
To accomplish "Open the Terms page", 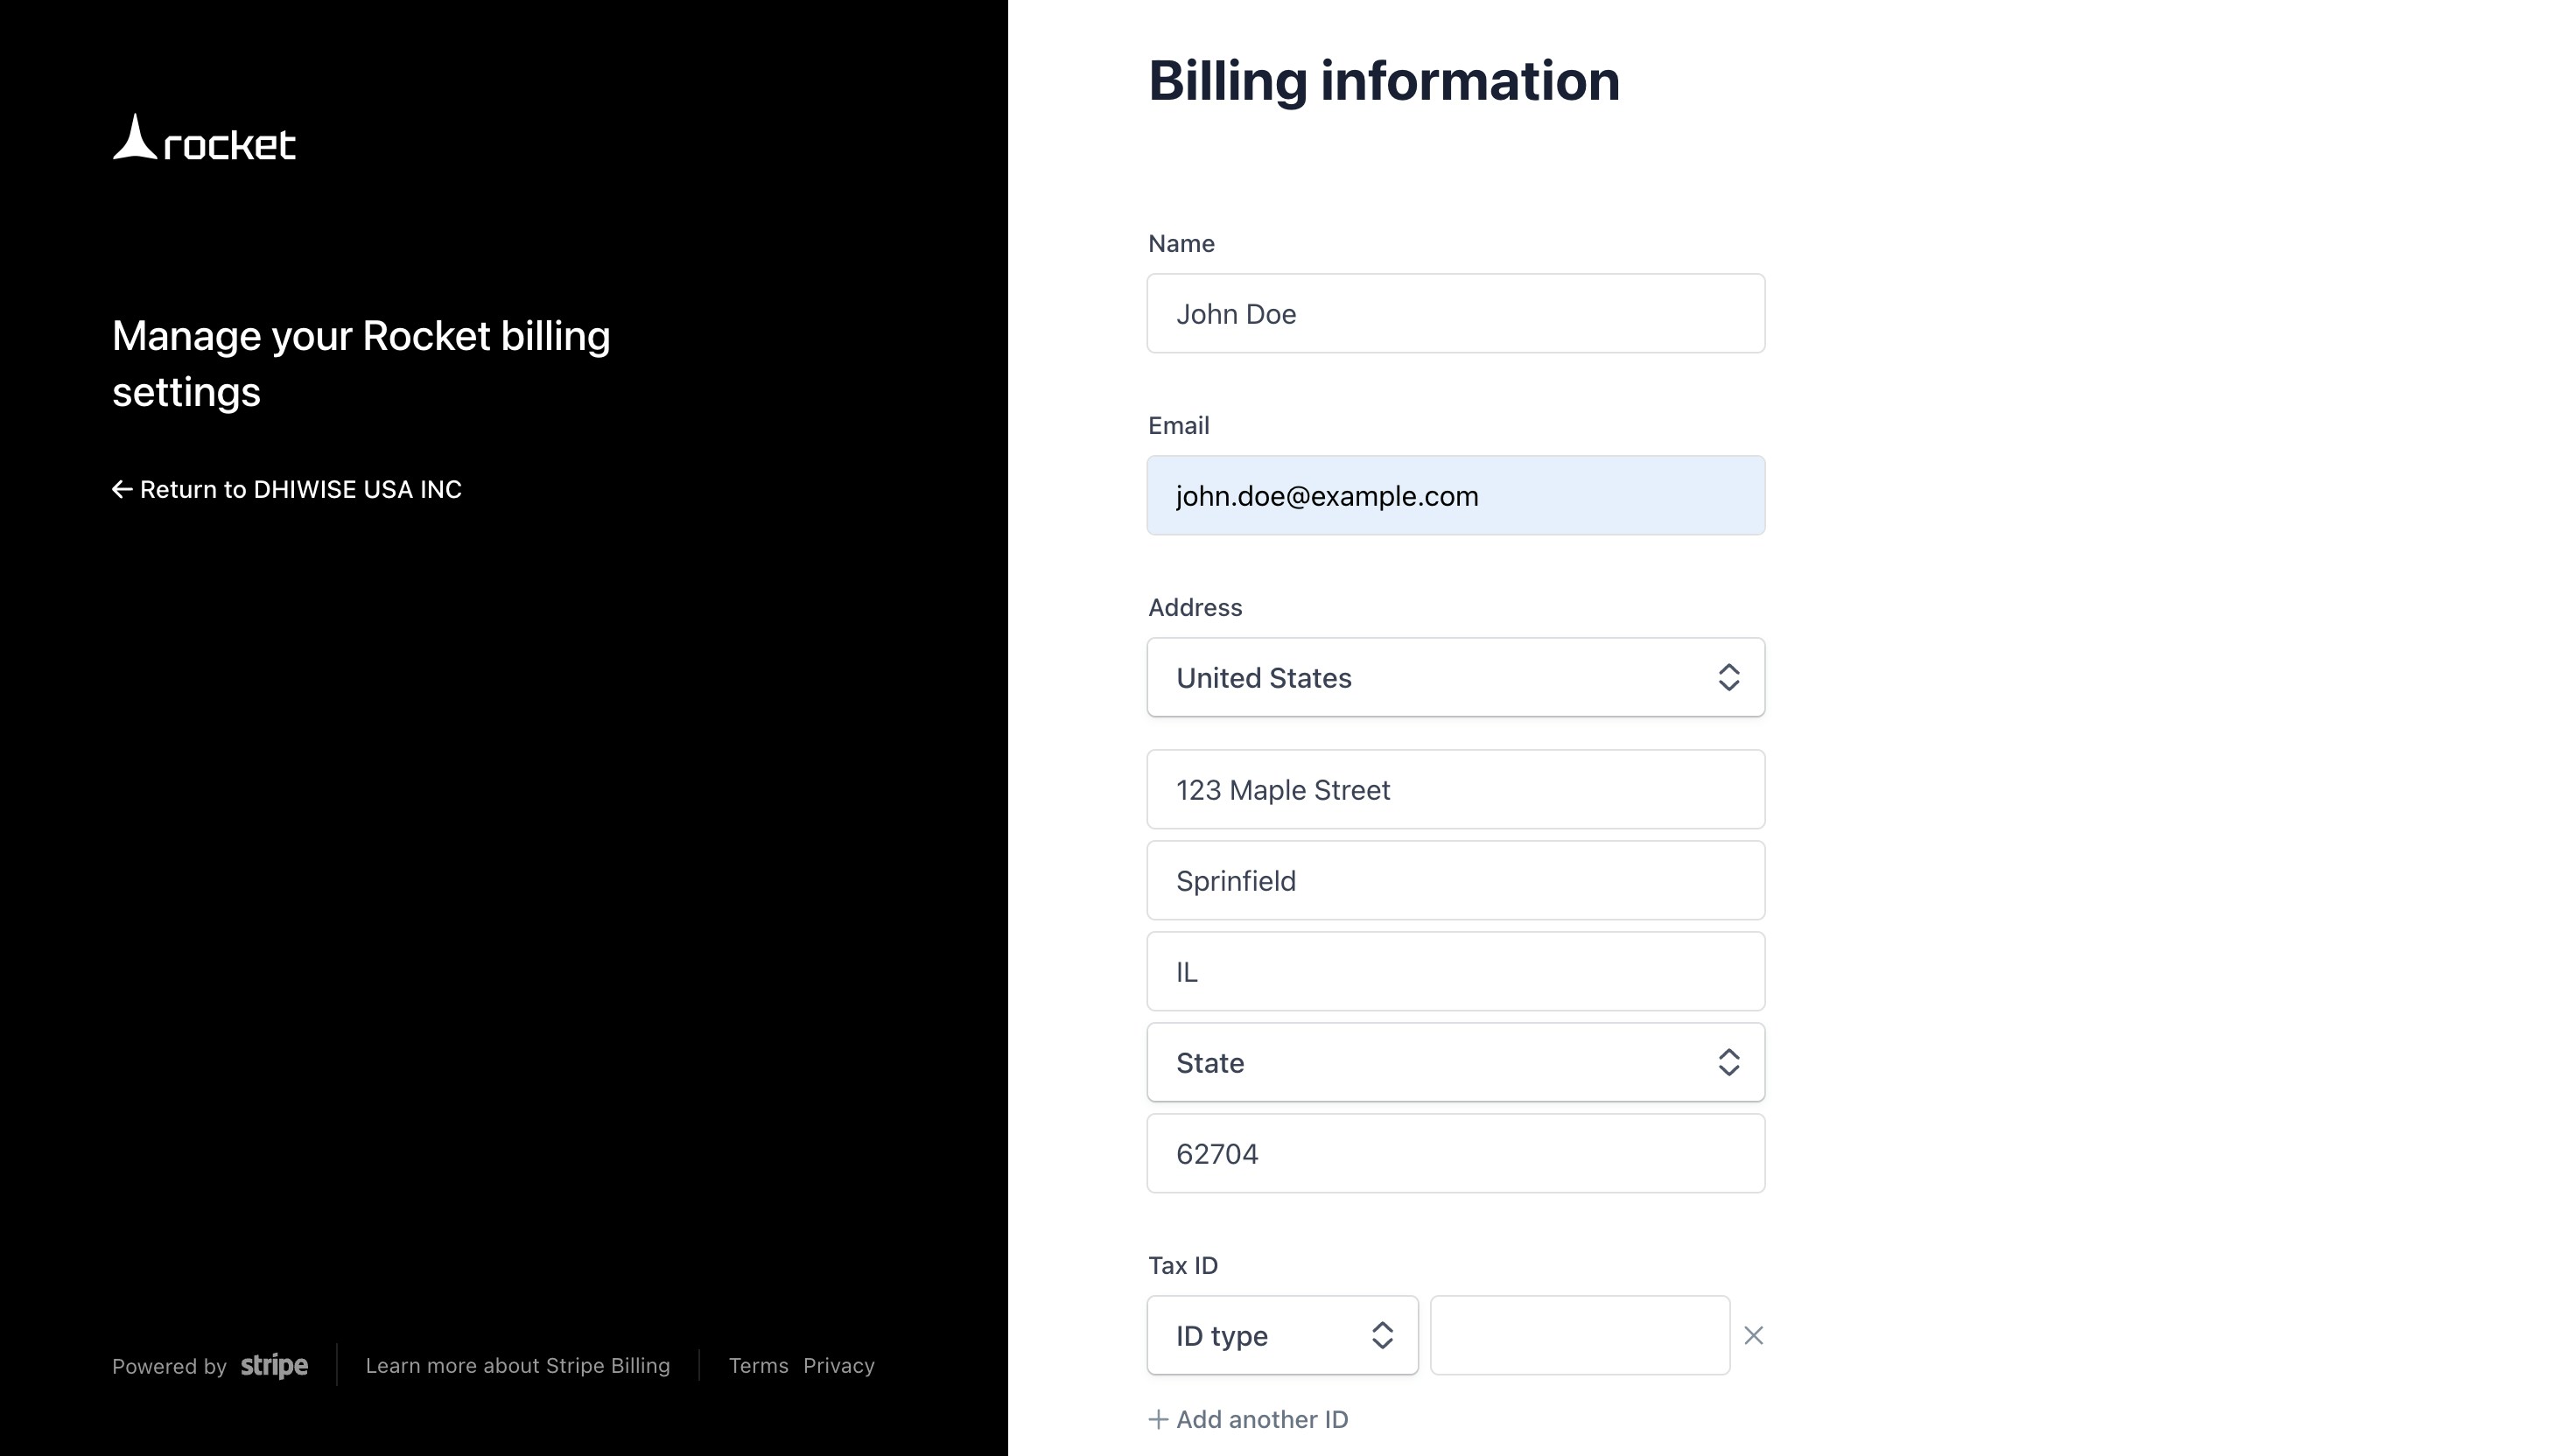I will (758, 1366).
